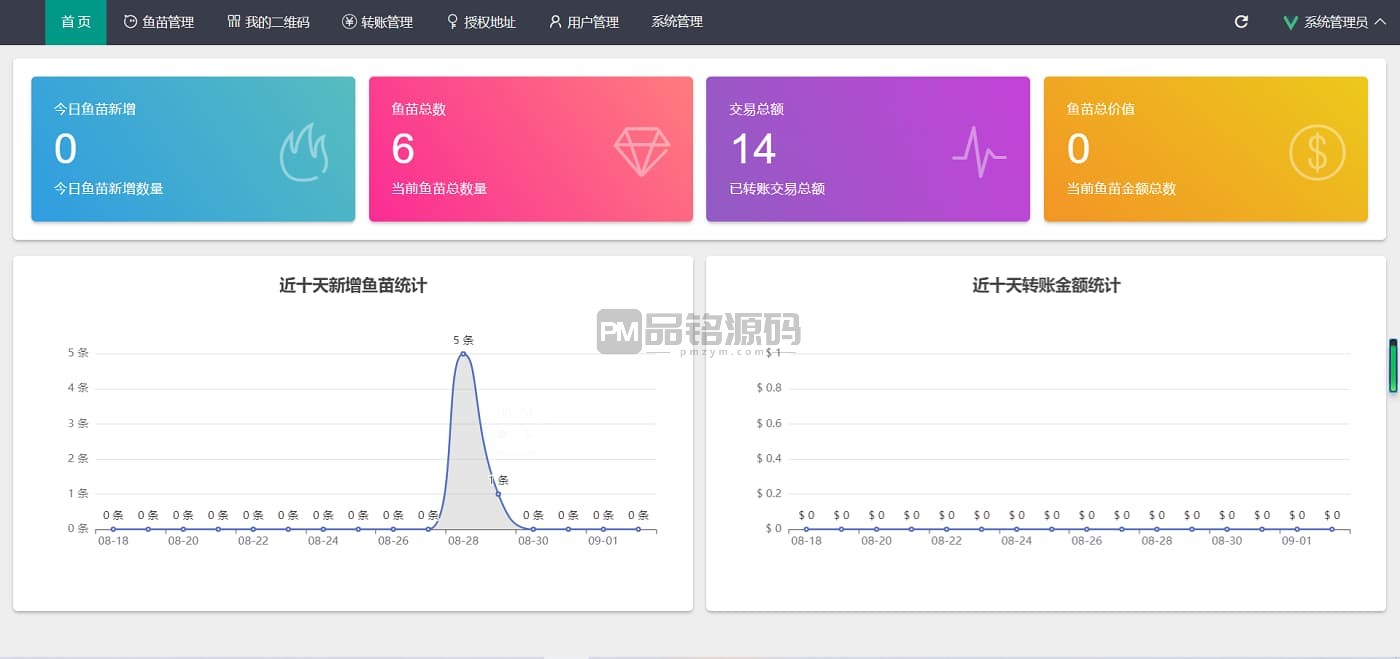Click the $ 0.8 axis label

(769, 388)
